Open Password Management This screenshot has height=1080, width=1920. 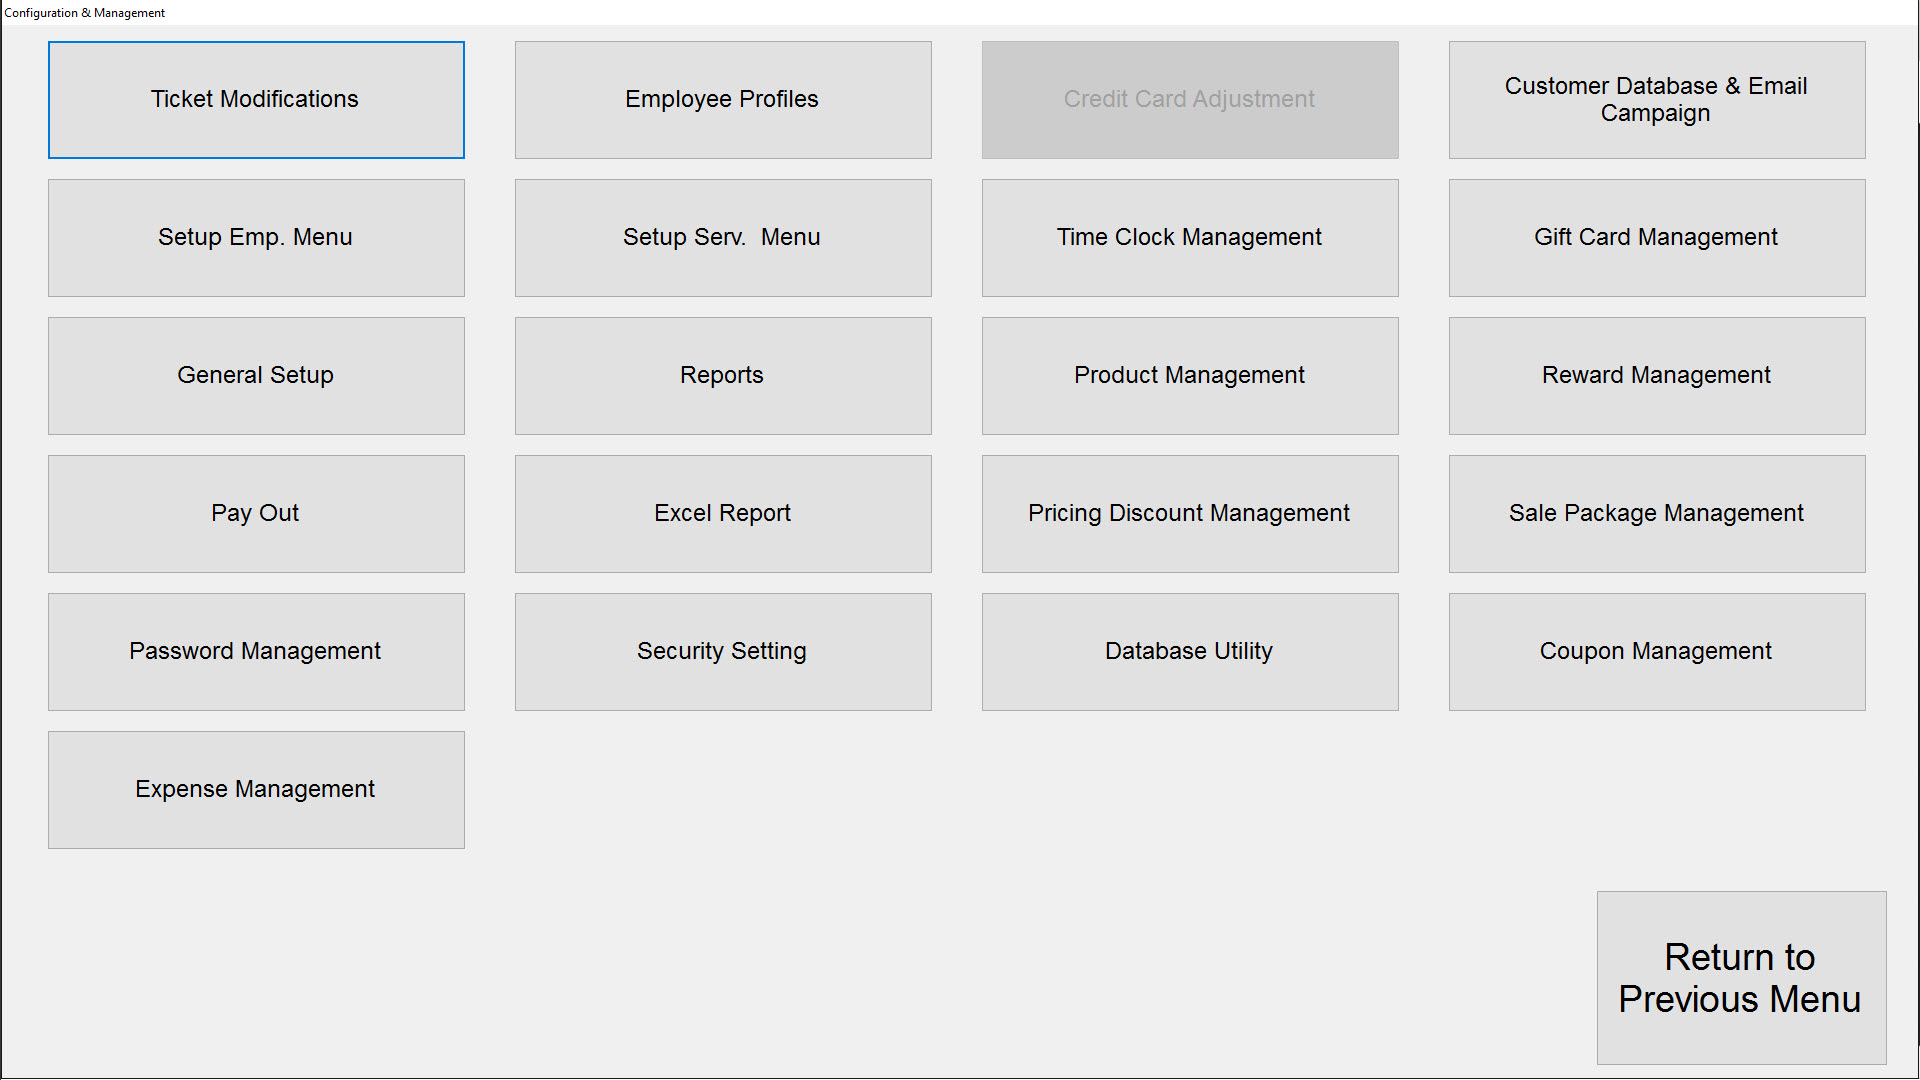click(256, 652)
